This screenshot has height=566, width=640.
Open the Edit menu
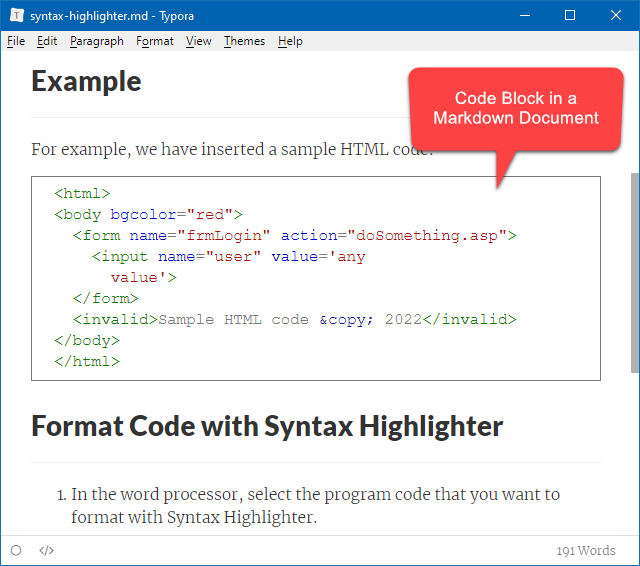(x=47, y=41)
